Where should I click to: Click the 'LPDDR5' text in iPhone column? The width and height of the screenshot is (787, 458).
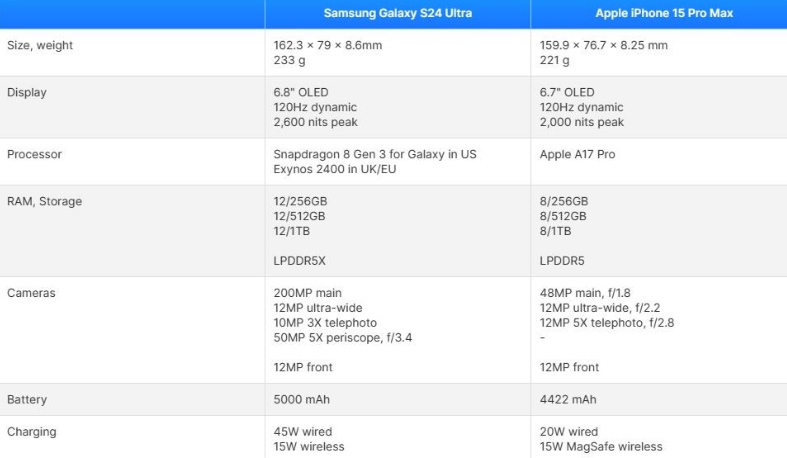tap(562, 261)
